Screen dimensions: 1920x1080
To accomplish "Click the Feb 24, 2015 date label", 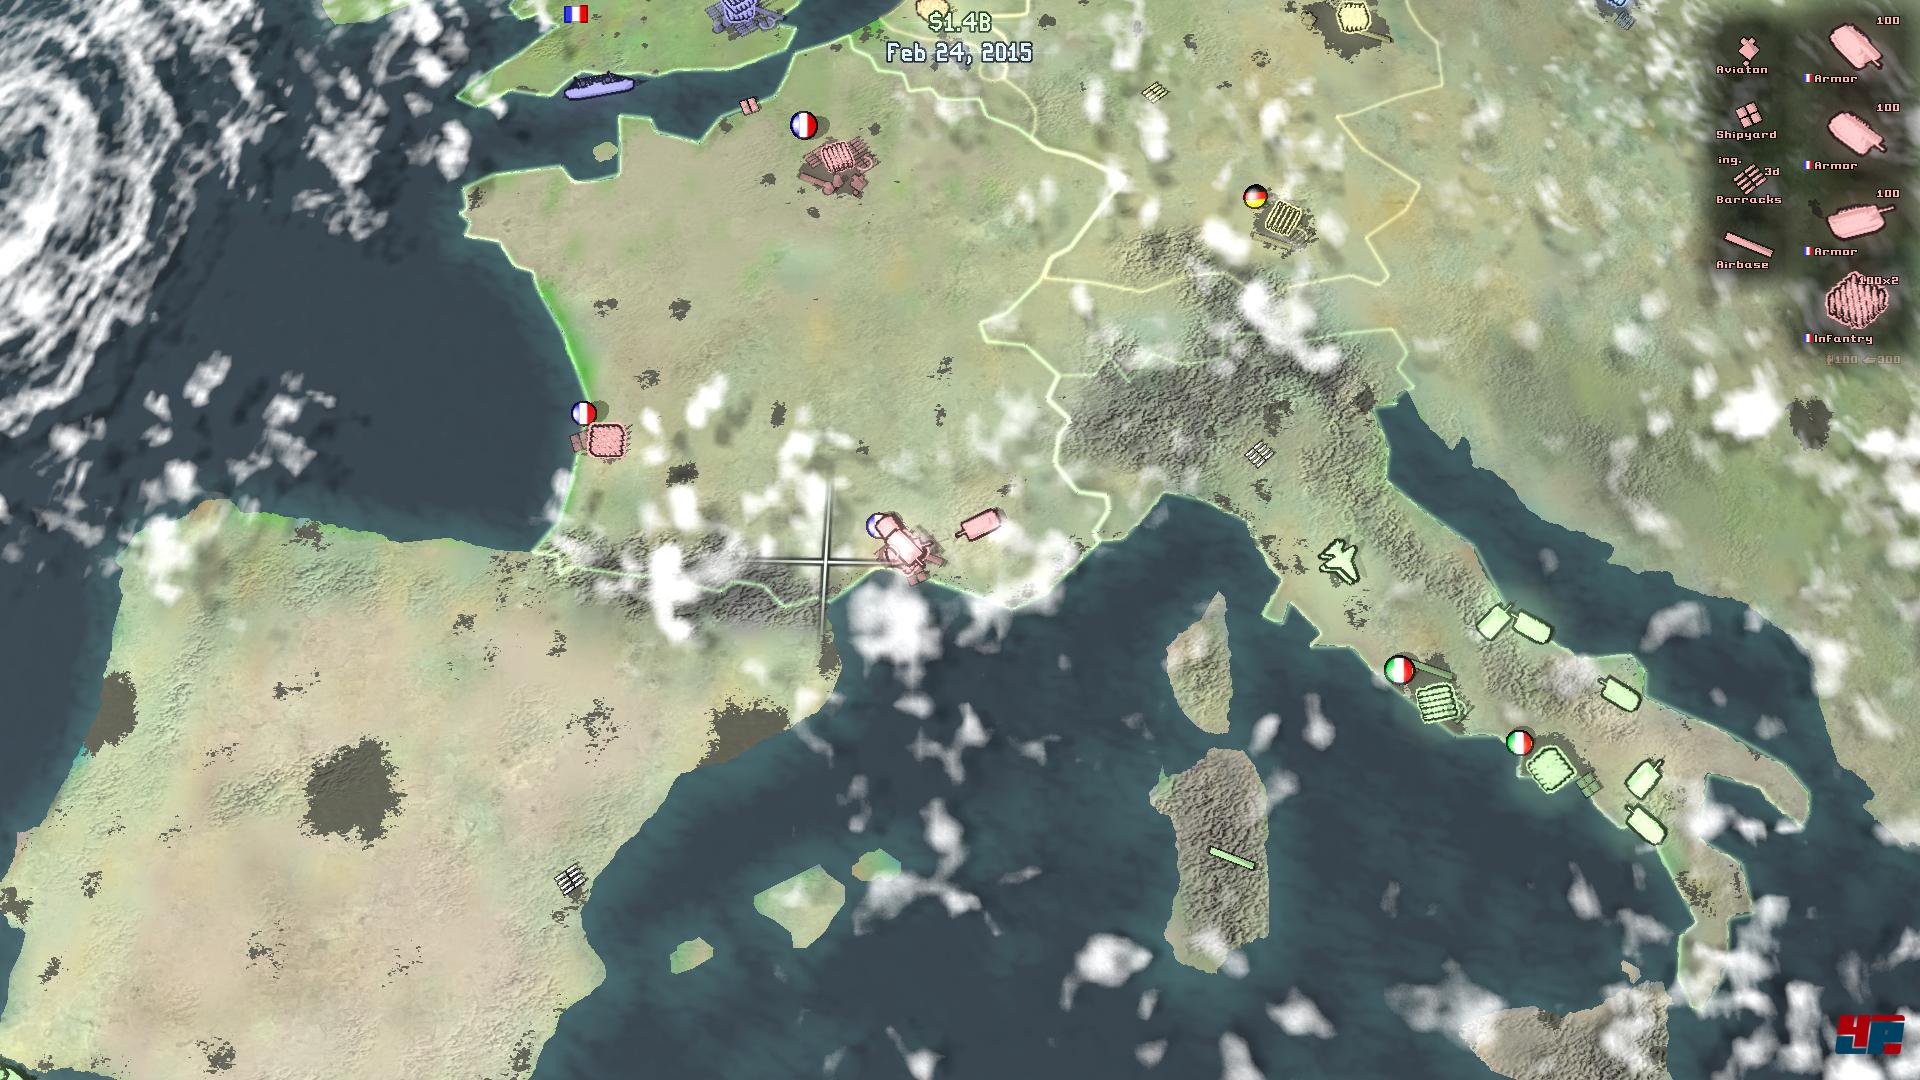I will 958,52.
